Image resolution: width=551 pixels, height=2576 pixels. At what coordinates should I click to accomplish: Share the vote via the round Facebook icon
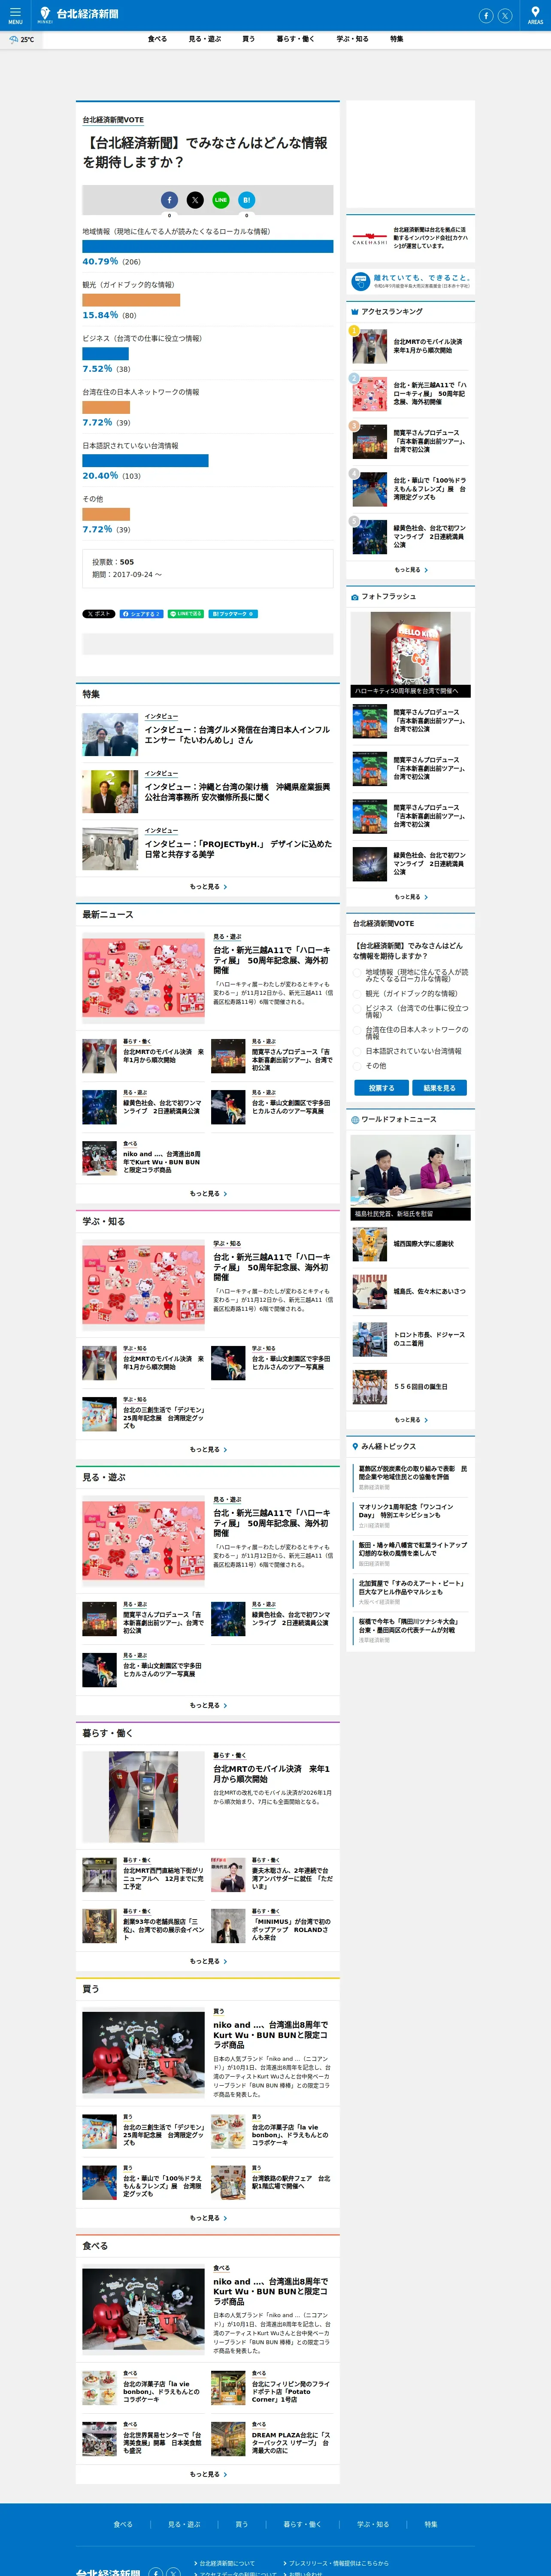[169, 200]
